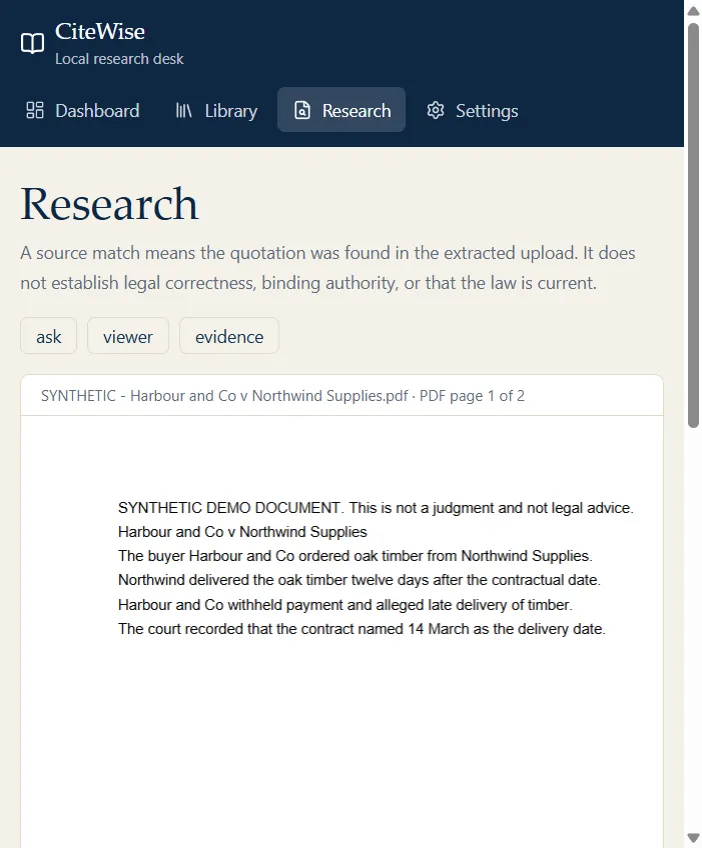Click the line mentioning 14 March delivery date
702x848 pixels.
(x=362, y=629)
